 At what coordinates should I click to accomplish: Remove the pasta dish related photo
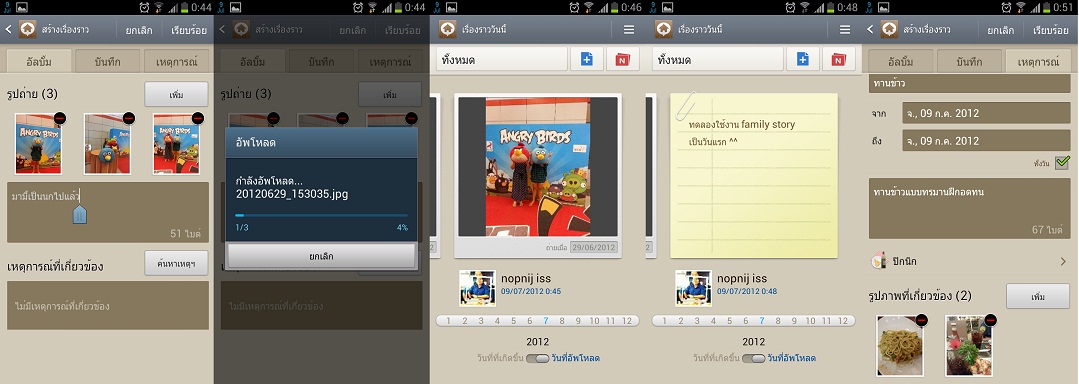[x=922, y=320]
